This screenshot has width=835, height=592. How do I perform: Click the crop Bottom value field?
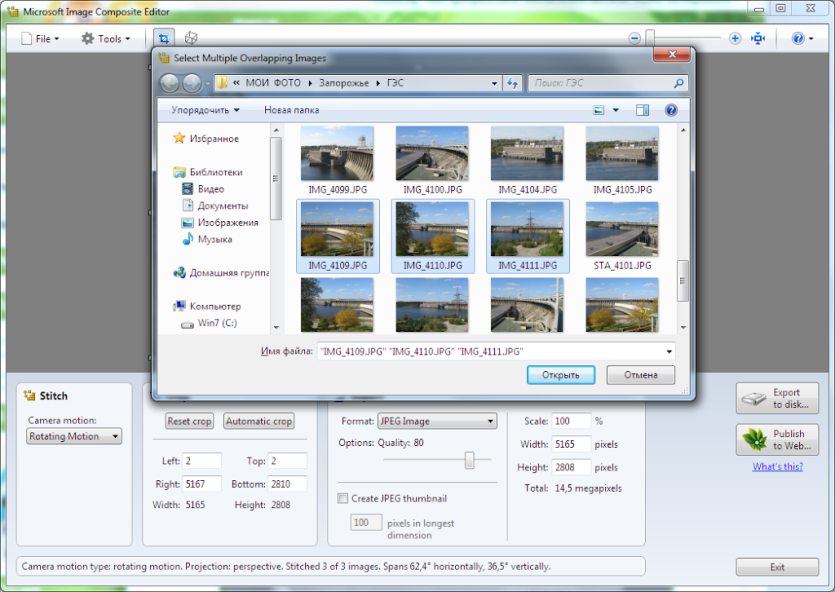point(288,484)
